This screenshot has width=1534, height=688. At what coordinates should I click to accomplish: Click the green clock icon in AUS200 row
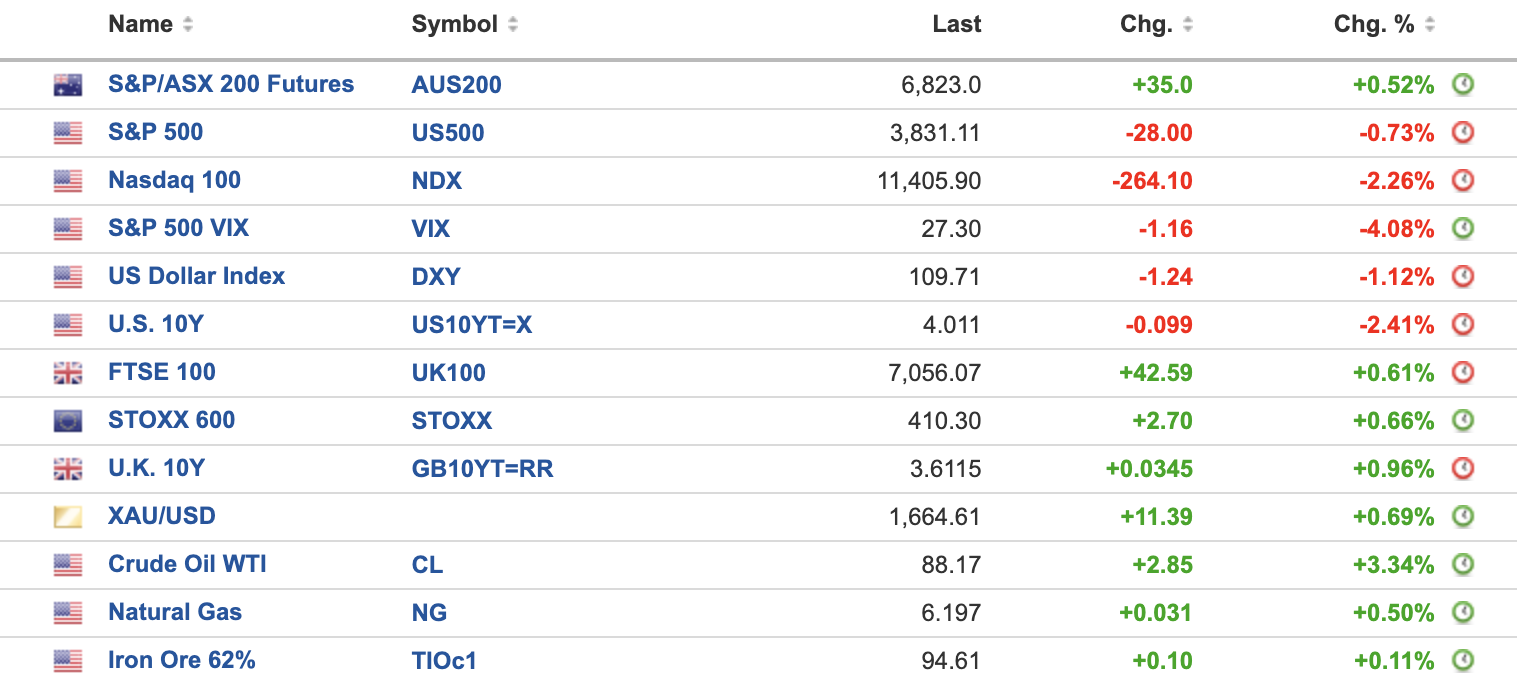pyautogui.click(x=1463, y=84)
